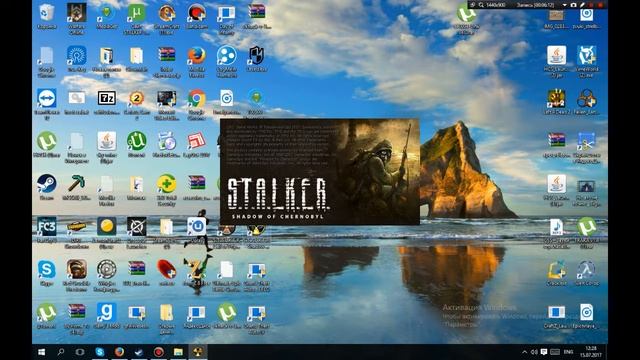This screenshot has width=640, height=360.
Task: Open the blue circle icon with white dots
Action: [227, 56]
